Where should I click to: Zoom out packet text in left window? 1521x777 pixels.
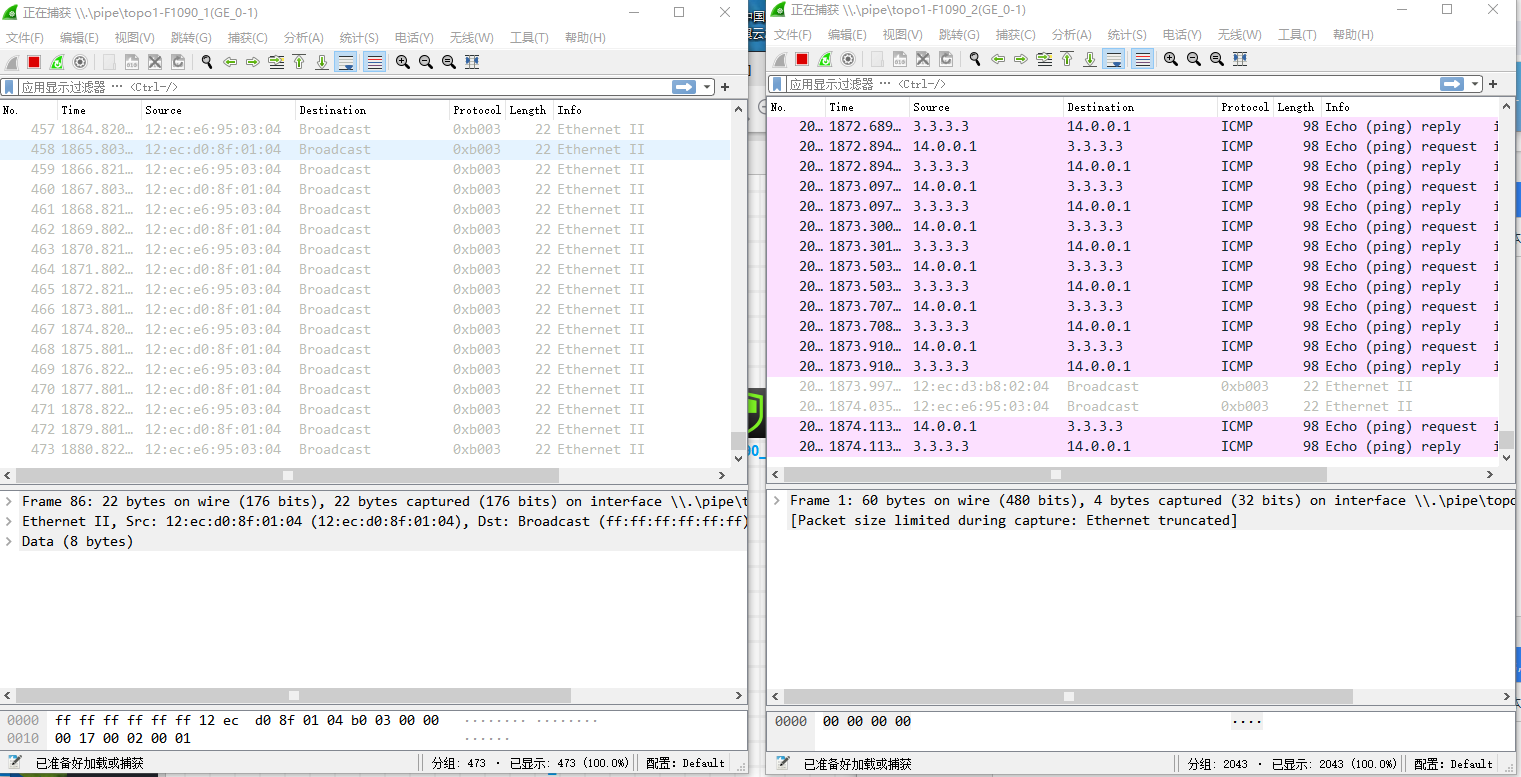pos(426,62)
